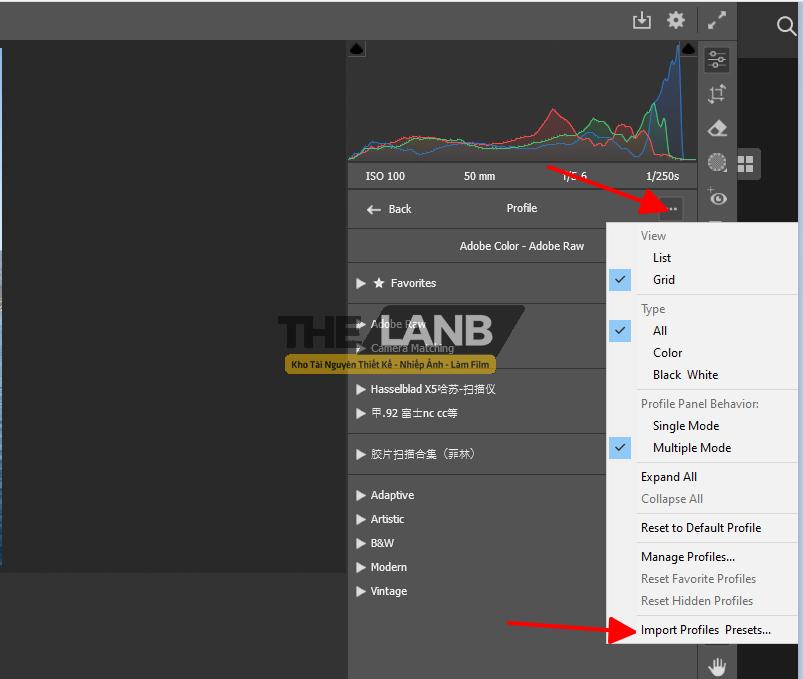This screenshot has height=679, width=803.
Task: Click Import Profiles & Presets menu item
Action: [706, 630]
